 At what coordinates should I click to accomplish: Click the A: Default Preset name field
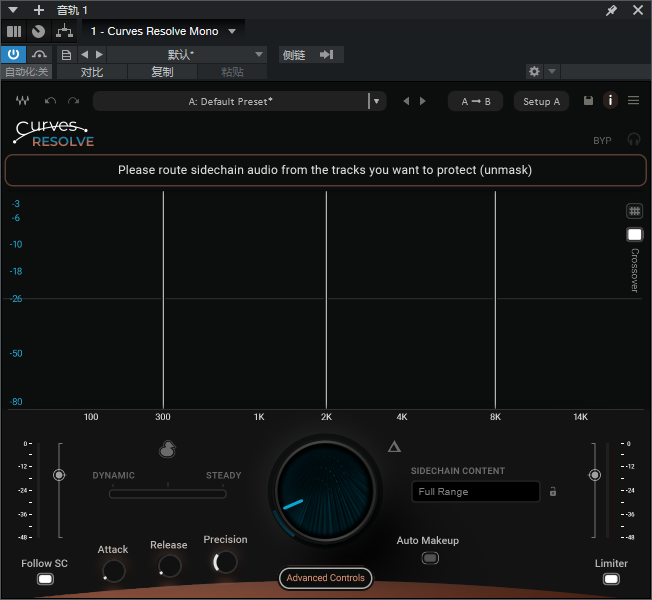point(230,101)
